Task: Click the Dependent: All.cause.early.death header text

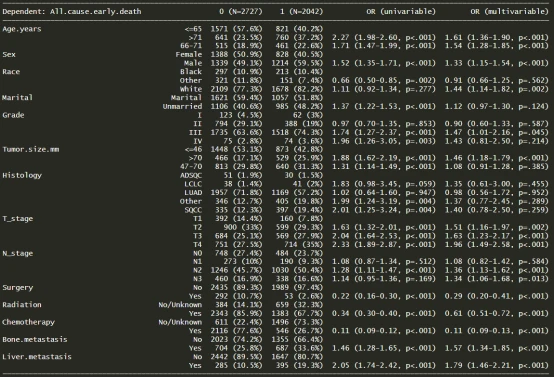Action: click(72, 12)
